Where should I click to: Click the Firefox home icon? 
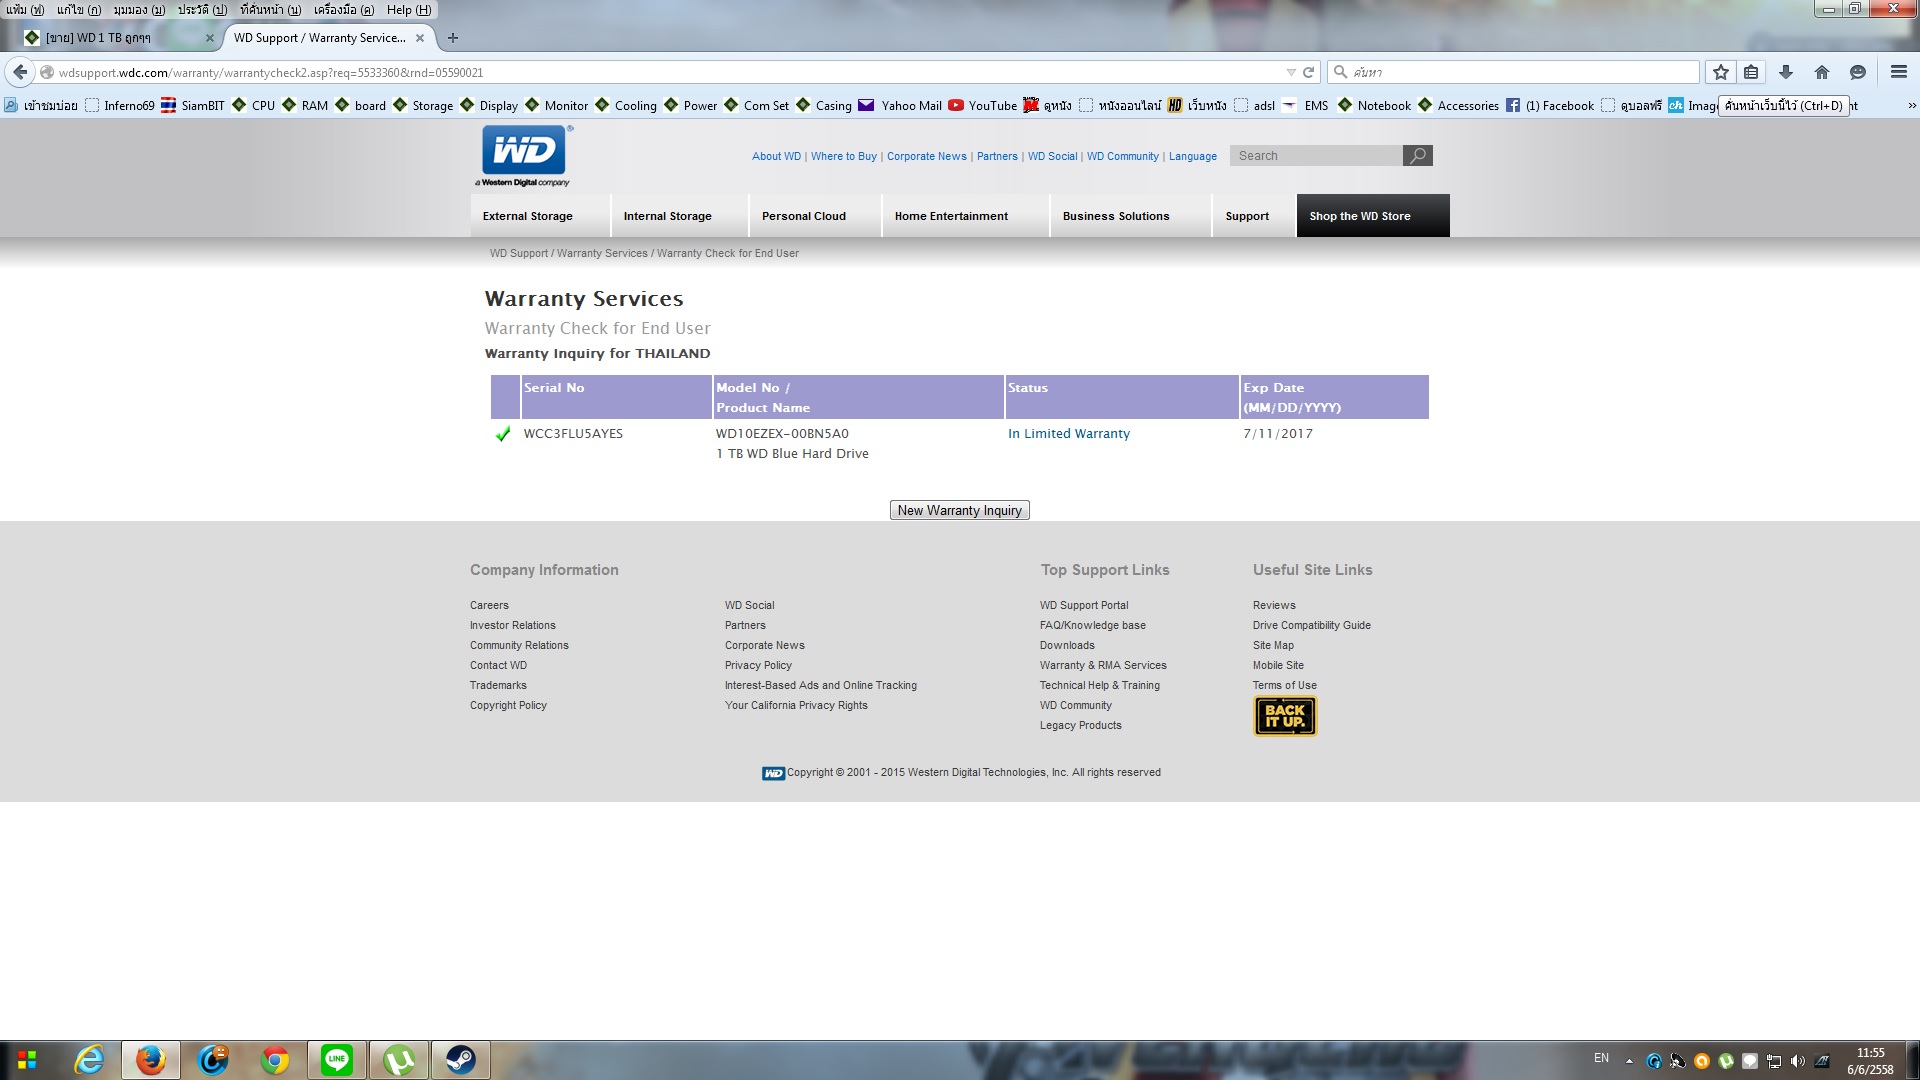(1822, 72)
